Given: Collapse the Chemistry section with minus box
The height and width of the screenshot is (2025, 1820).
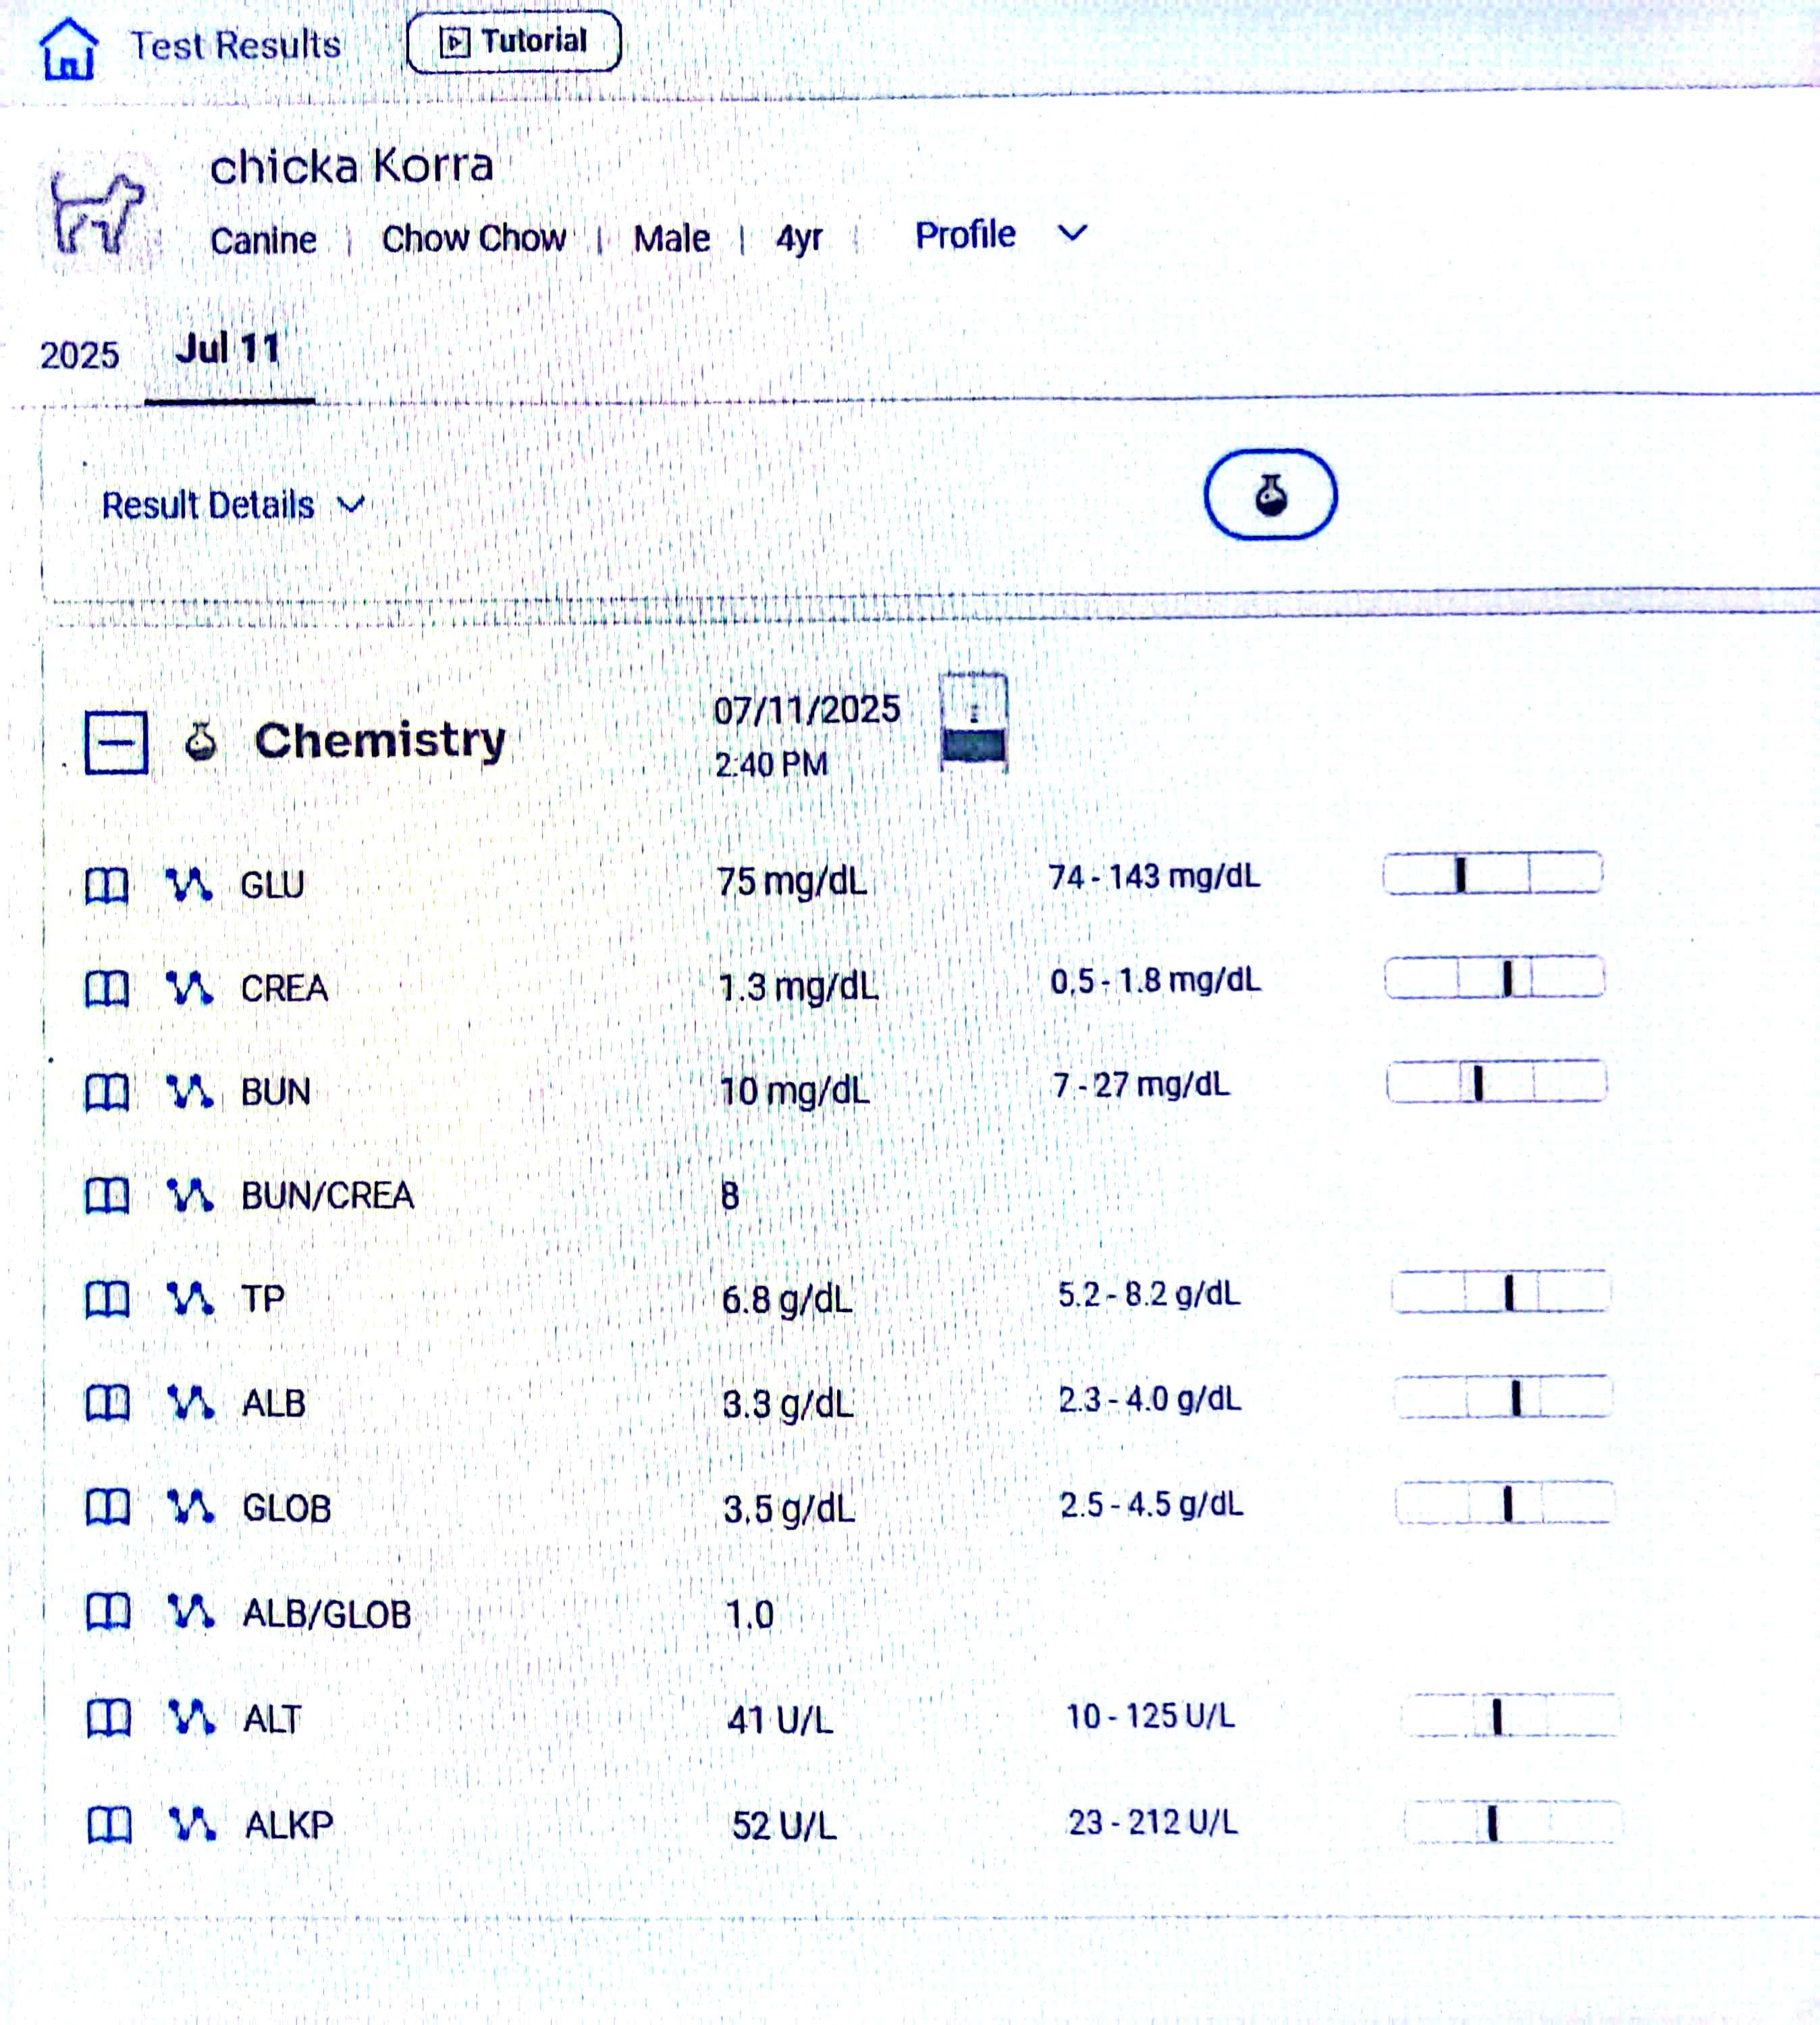Looking at the screenshot, I should click(x=116, y=742).
